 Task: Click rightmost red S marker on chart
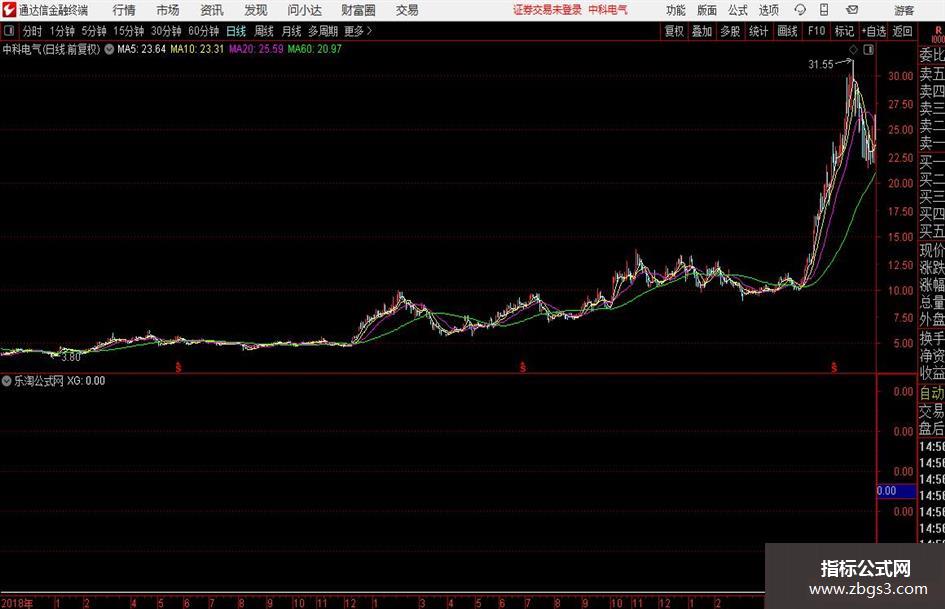834,367
